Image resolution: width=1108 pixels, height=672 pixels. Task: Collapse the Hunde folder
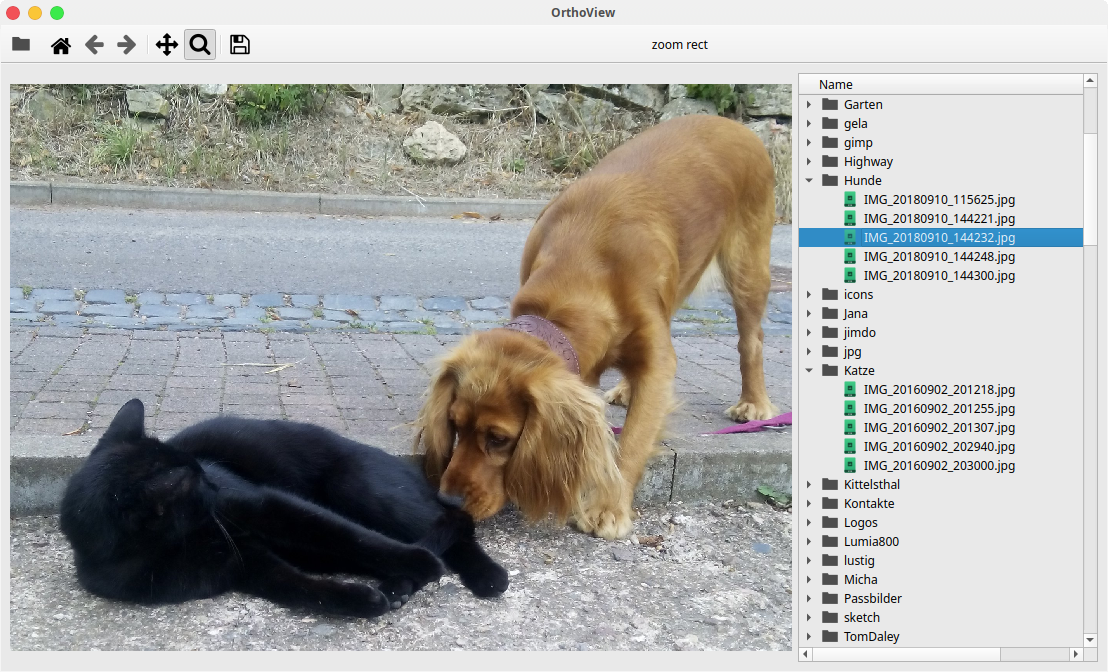pyautogui.click(x=809, y=181)
